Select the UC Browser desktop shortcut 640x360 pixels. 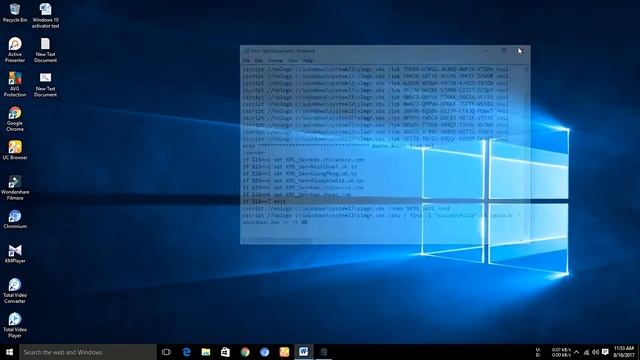pos(15,150)
